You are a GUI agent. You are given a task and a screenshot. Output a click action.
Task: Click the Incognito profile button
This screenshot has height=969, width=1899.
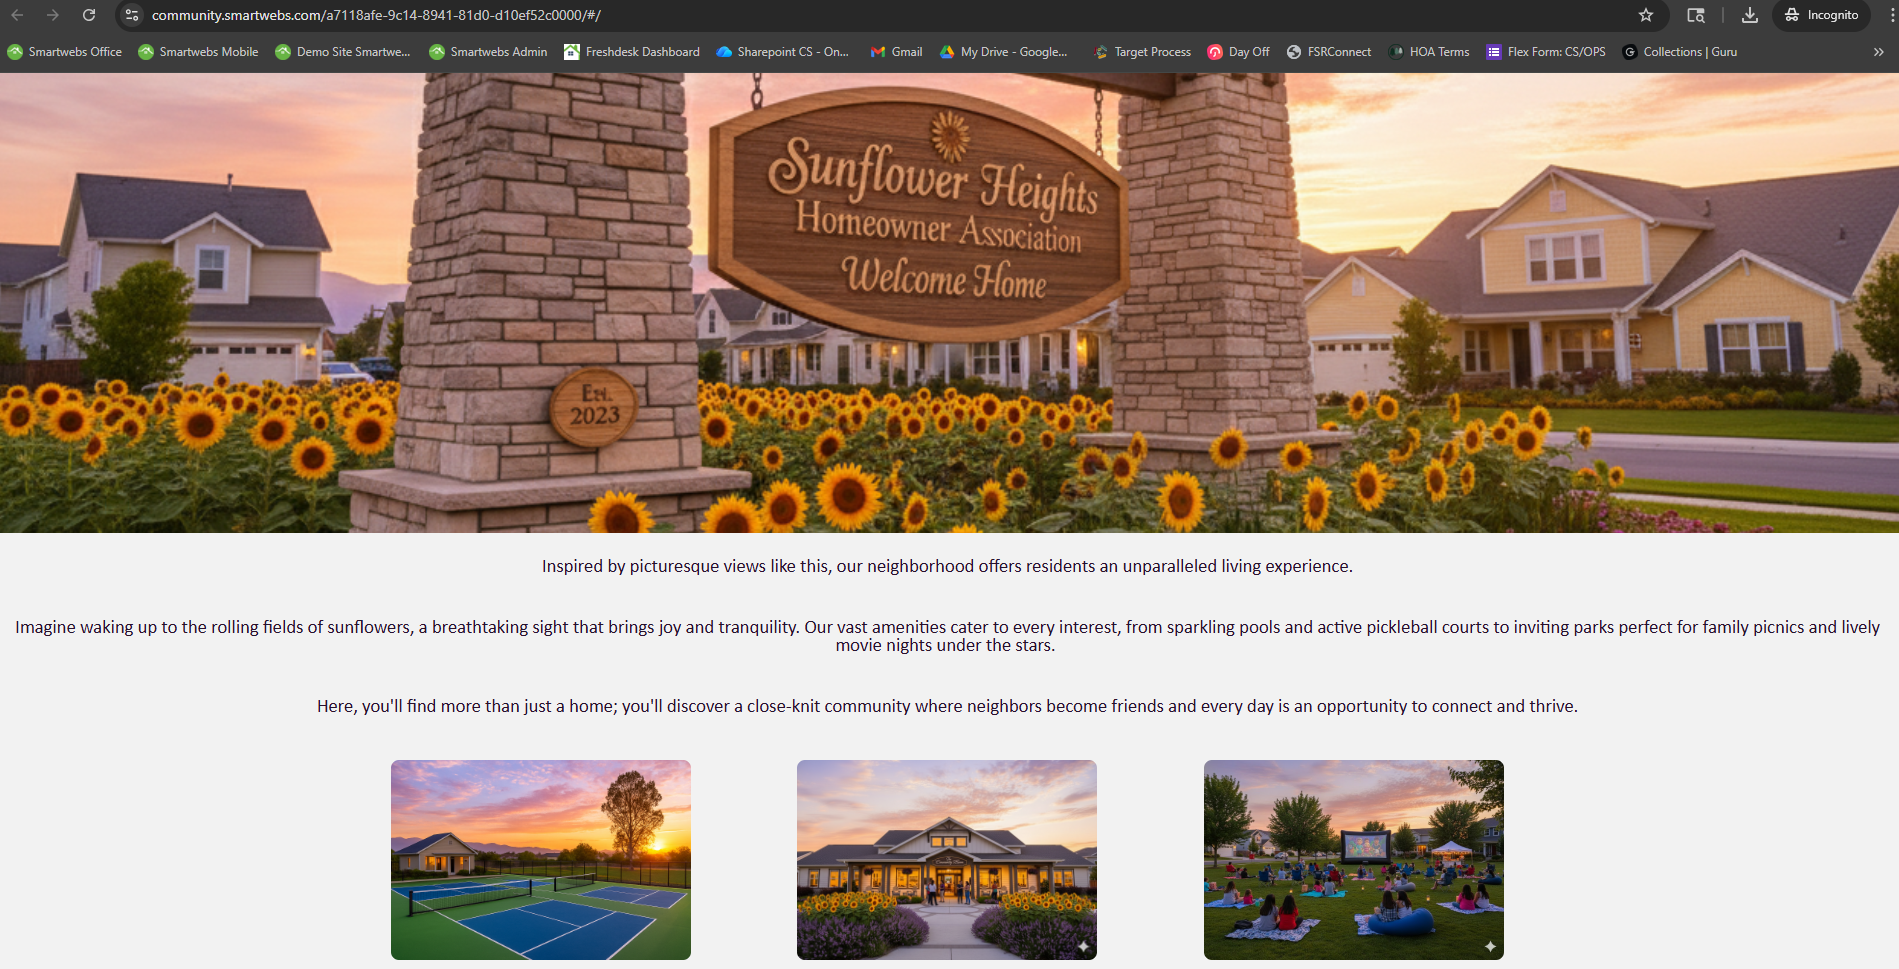point(1821,15)
